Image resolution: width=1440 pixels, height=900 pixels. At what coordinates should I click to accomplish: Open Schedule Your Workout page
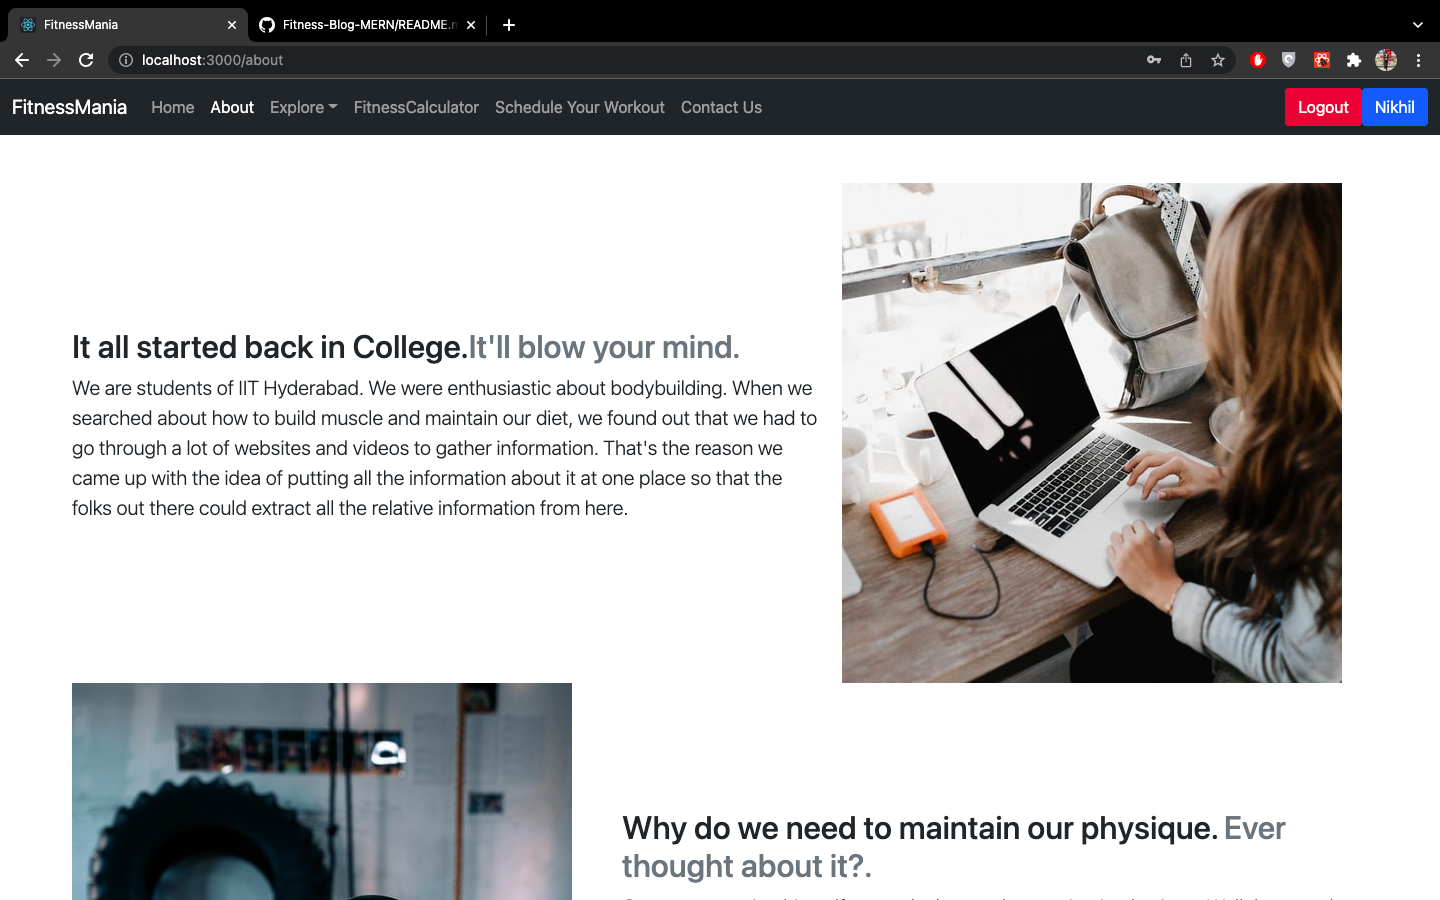(x=579, y=107)
